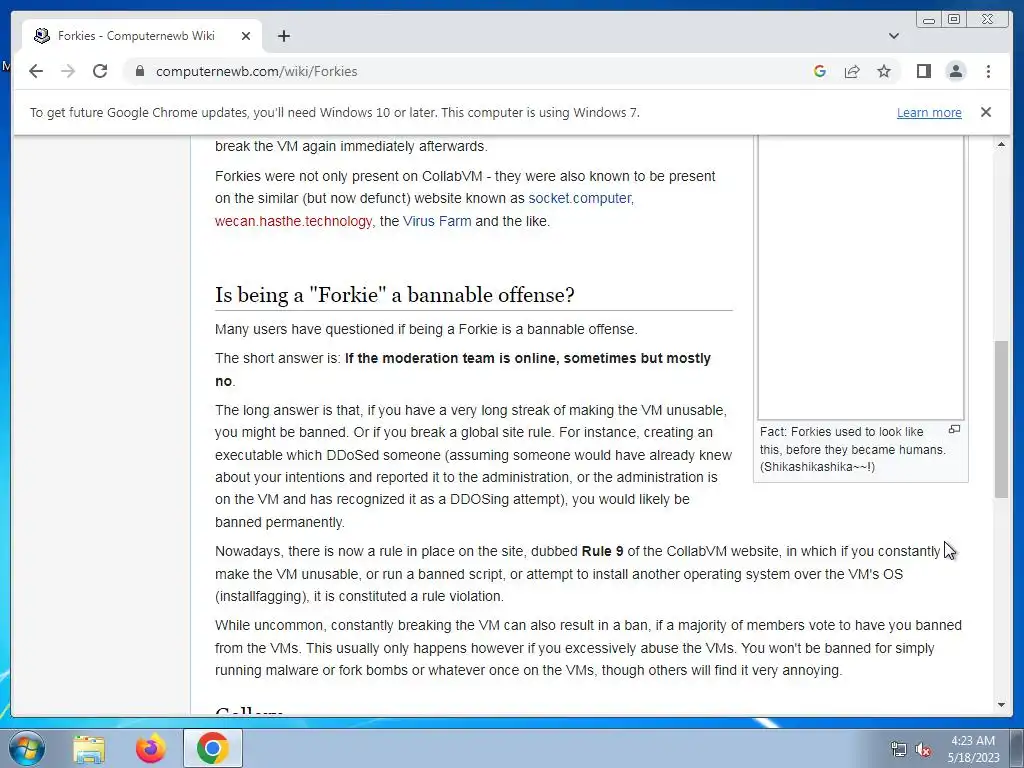Expand the tab search dropdown arrow
Screen dimensions: 1024x768
[893, 36]
